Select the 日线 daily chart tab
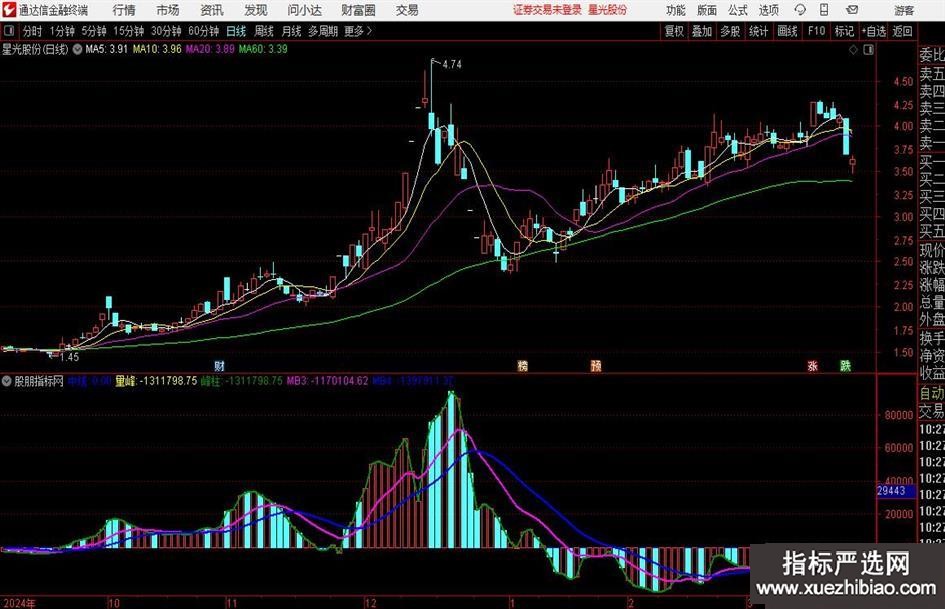The width and height of the screenshot is (945, 609). (236, 31)
